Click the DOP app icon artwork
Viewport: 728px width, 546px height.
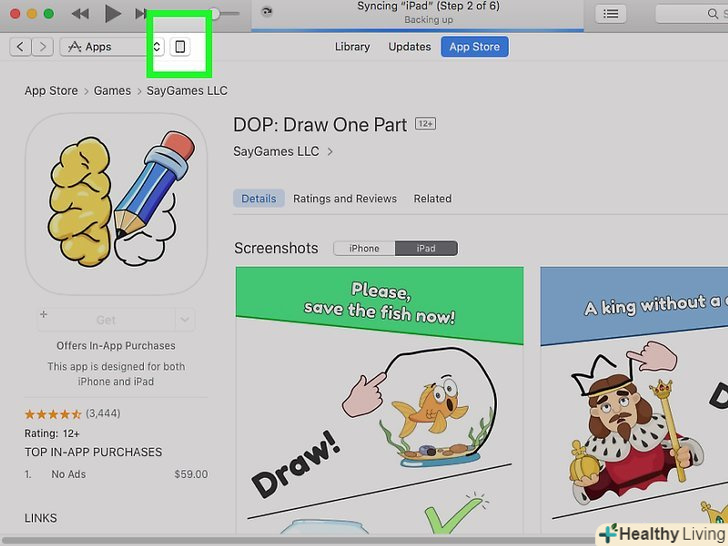pos(116,204)
